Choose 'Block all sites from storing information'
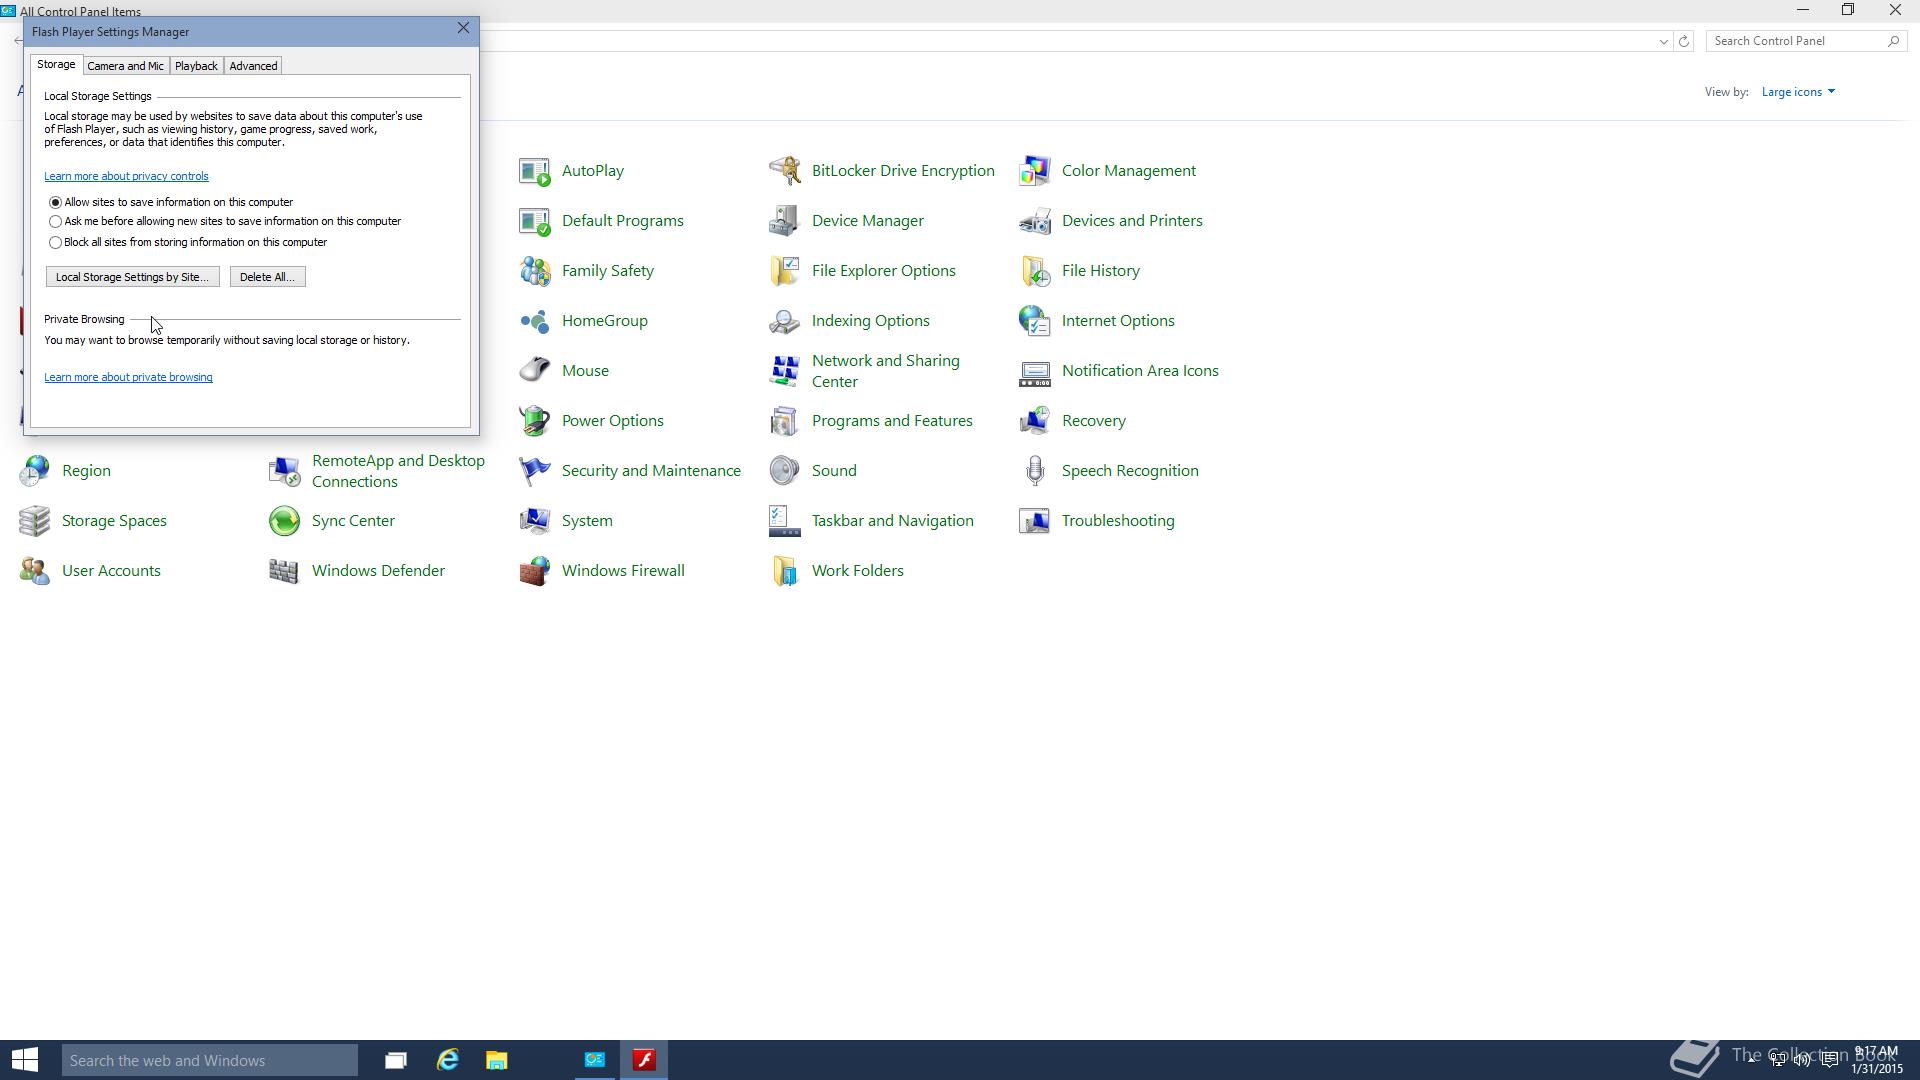This screenshot has height=1080, width=1920. 56,243
